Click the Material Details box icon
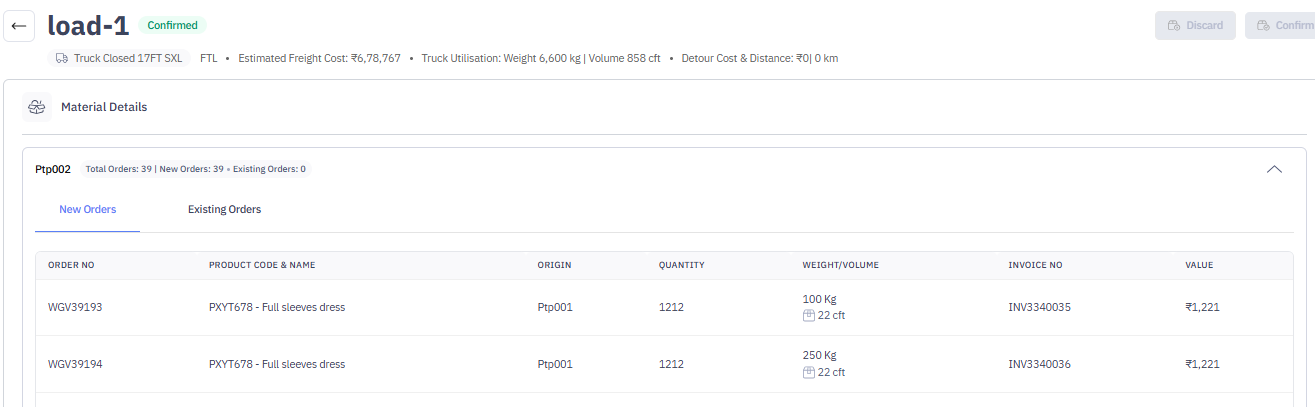1315x407 pixels. point(38,107)
